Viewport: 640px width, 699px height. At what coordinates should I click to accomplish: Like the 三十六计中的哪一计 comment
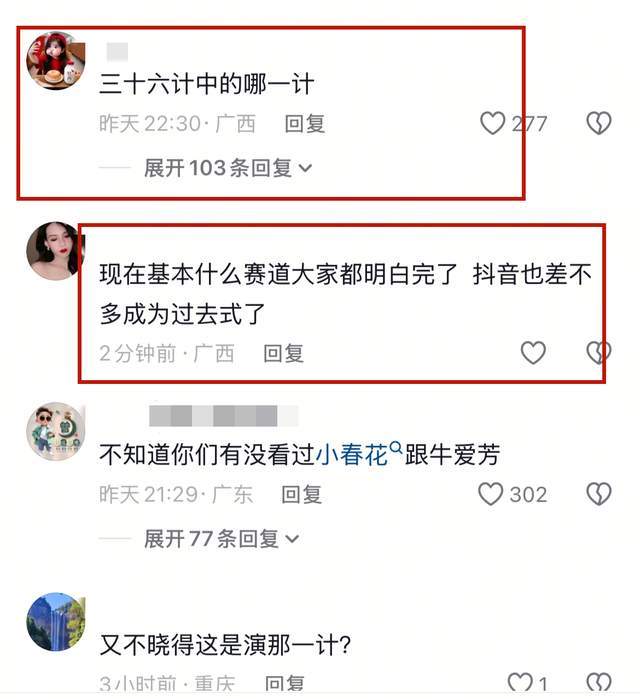click(492, 123)
